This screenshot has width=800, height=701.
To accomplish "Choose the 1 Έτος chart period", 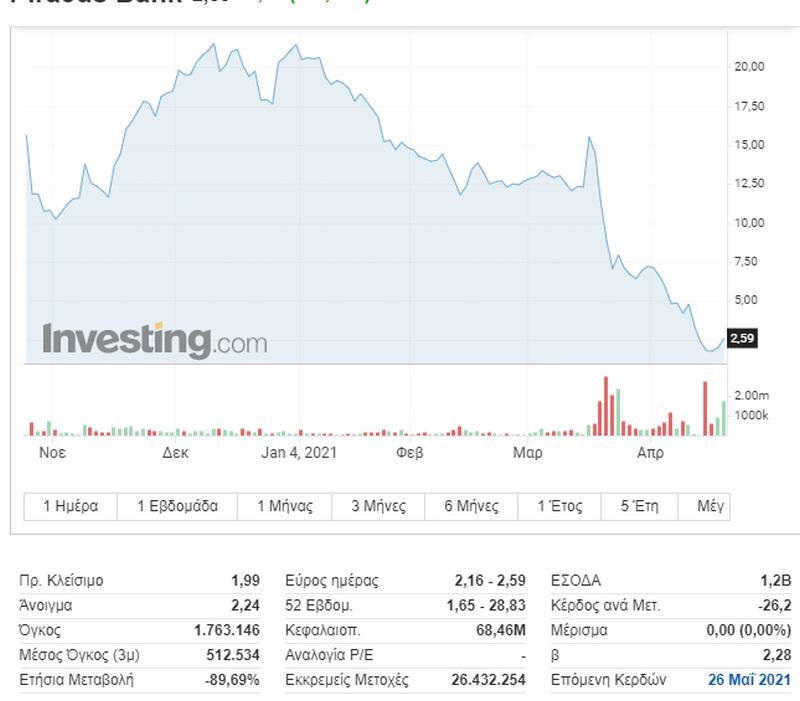I will (x=559, y=506).
